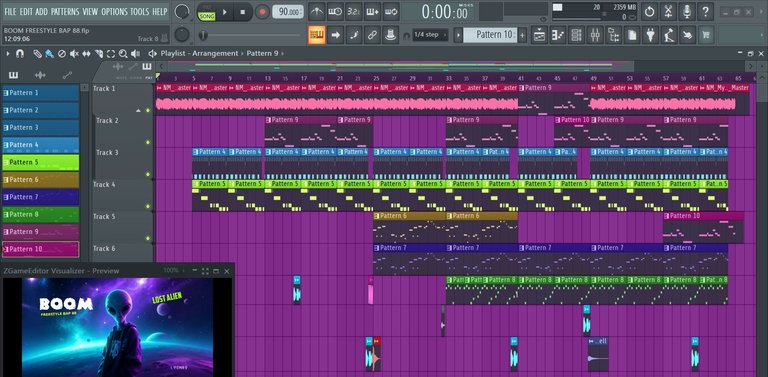
Task: Click the question mark help icon
Action: pyautogui.click(x=705, y=11)
